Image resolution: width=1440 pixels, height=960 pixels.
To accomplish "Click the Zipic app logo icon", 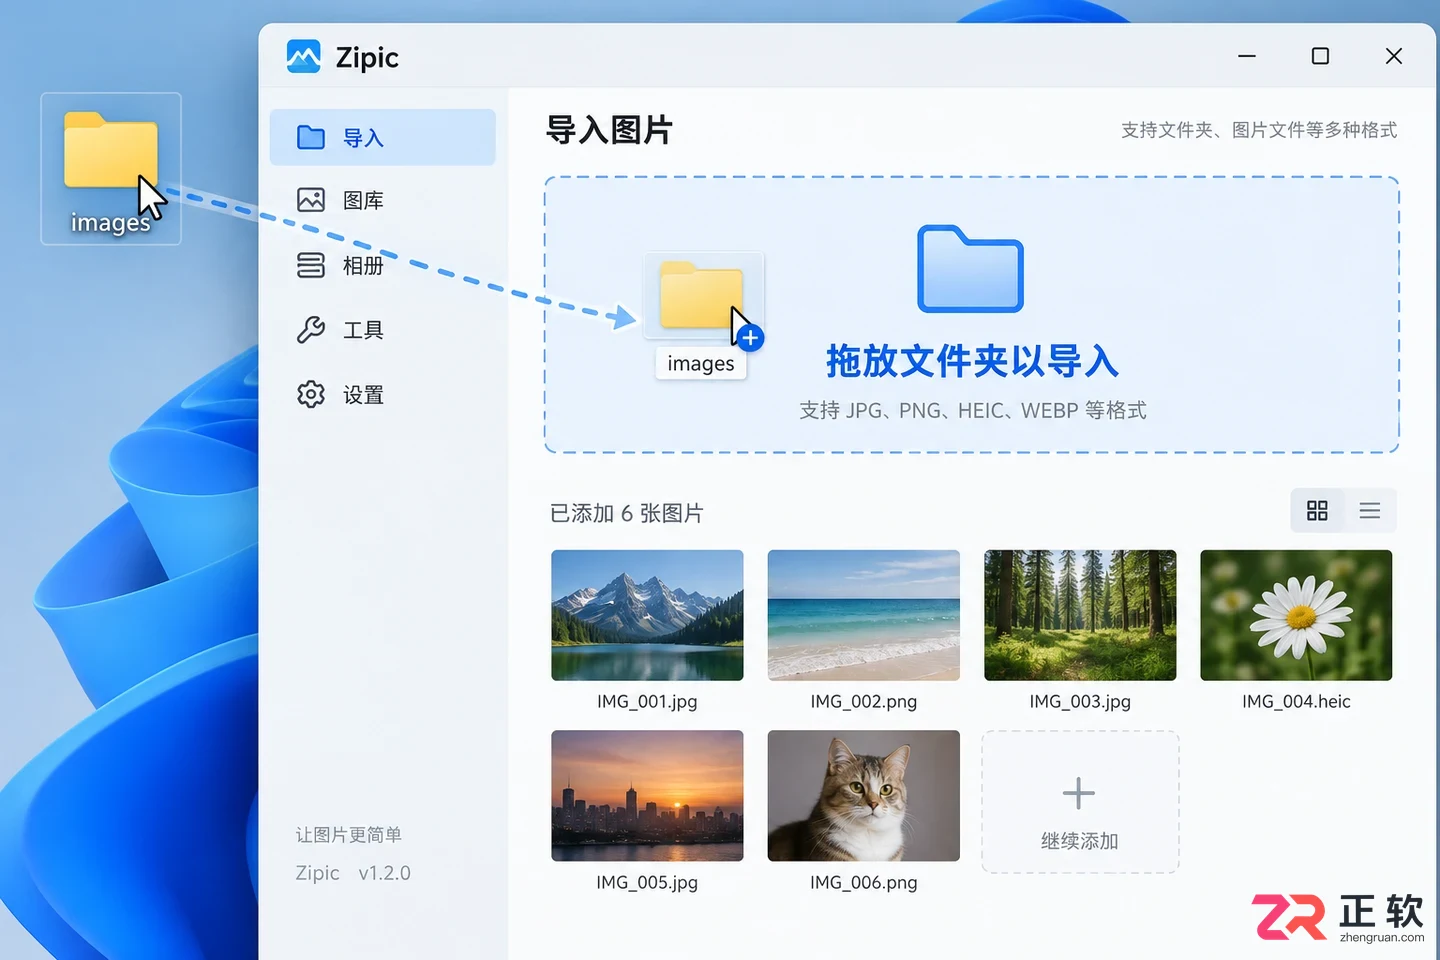I will coord(303,57).
